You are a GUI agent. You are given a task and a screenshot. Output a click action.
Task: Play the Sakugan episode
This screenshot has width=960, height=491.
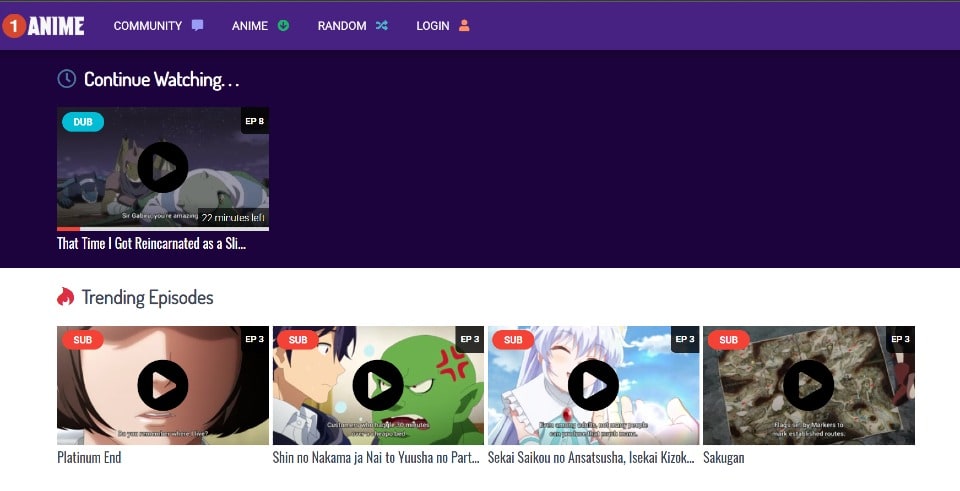[808, 385]
